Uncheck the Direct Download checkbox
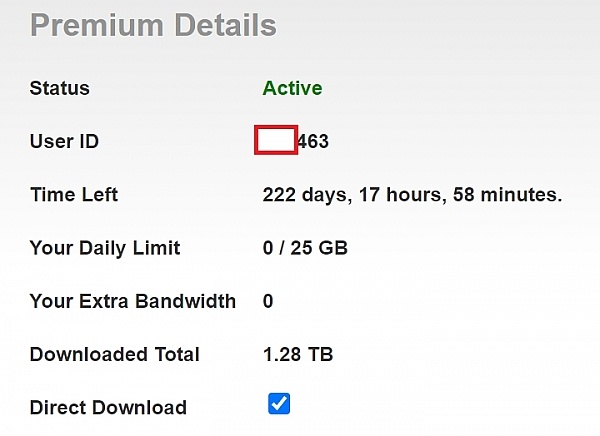Image resolution: width=600 pixels, height=436 pixels. click(279, 404)
